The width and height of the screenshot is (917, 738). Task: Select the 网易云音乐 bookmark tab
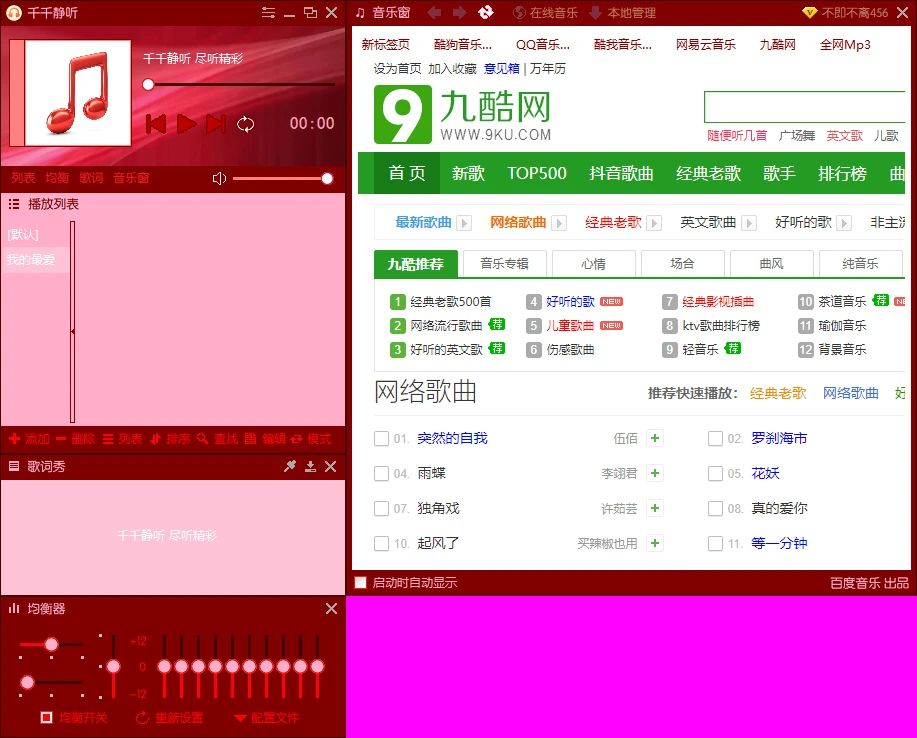(x=706, y=44)
